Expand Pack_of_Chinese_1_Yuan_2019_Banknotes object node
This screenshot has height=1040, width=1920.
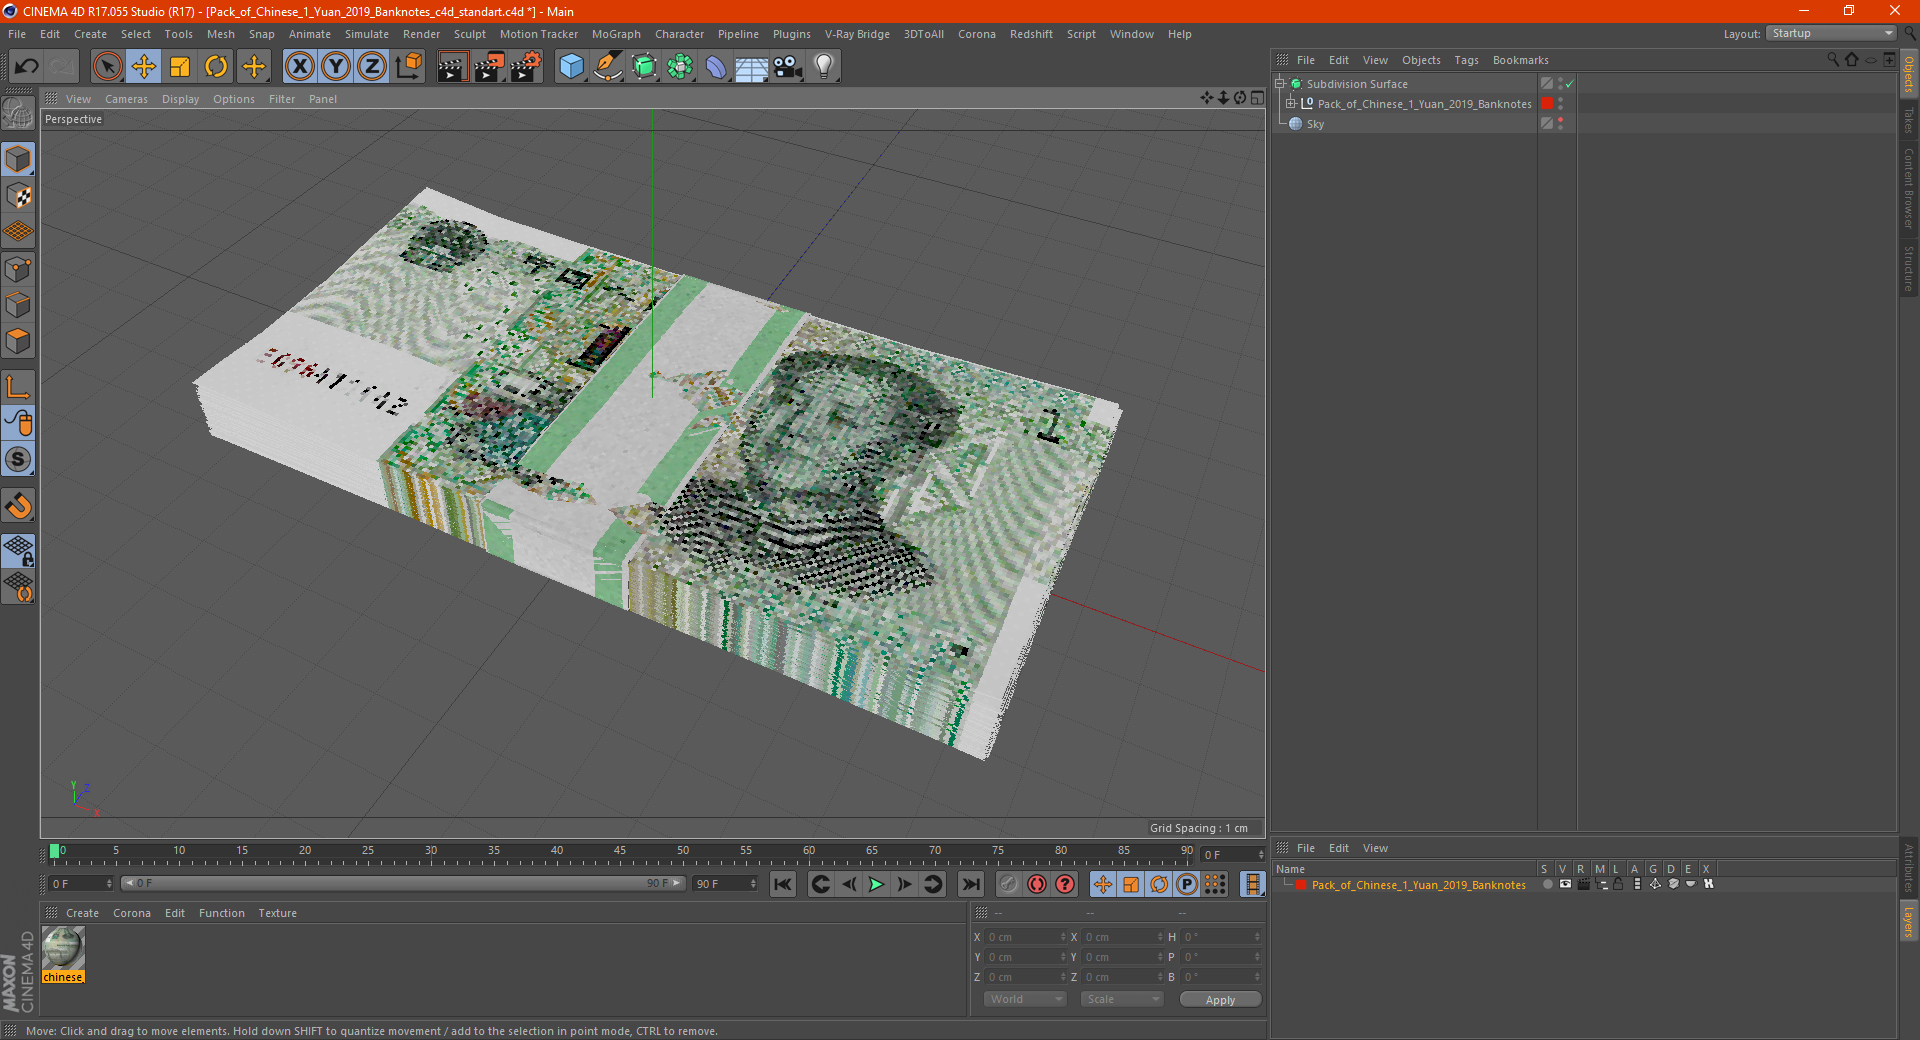click(1291, 104)
